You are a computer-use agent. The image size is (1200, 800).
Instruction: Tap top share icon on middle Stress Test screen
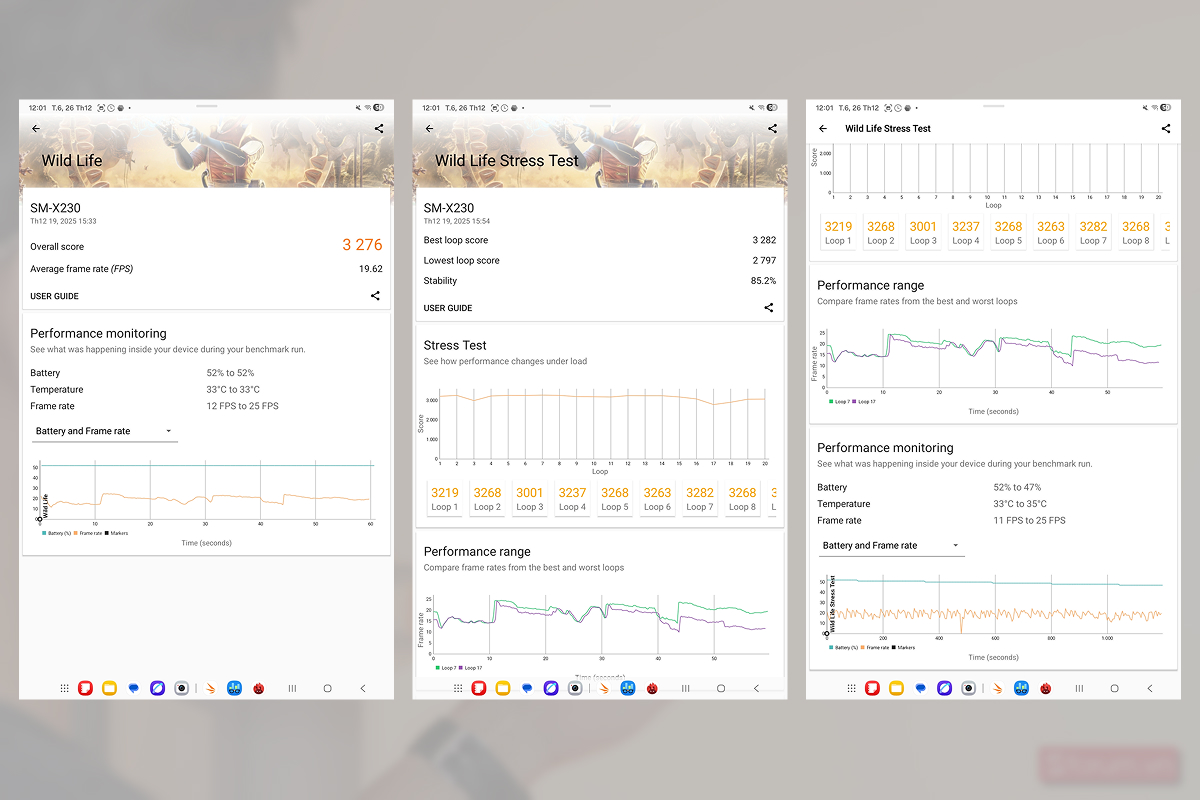tap(772, 129)
